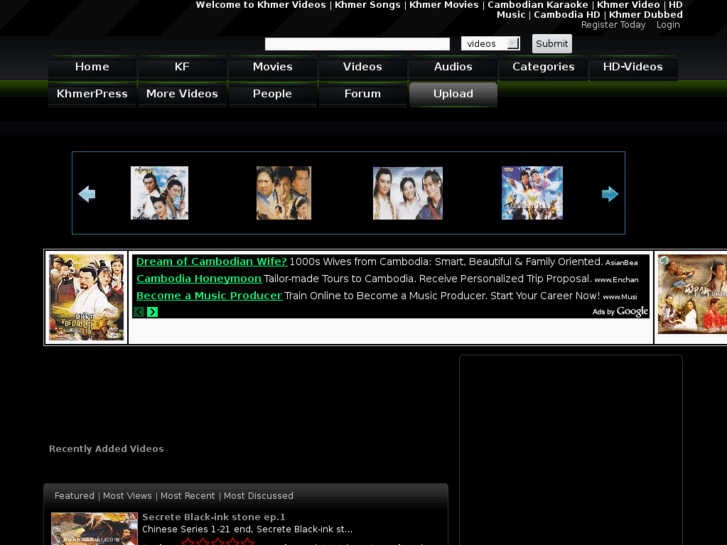The width and height of the screenshot is (727, 545).
Task: Open the People section
Action: point(273,94)
